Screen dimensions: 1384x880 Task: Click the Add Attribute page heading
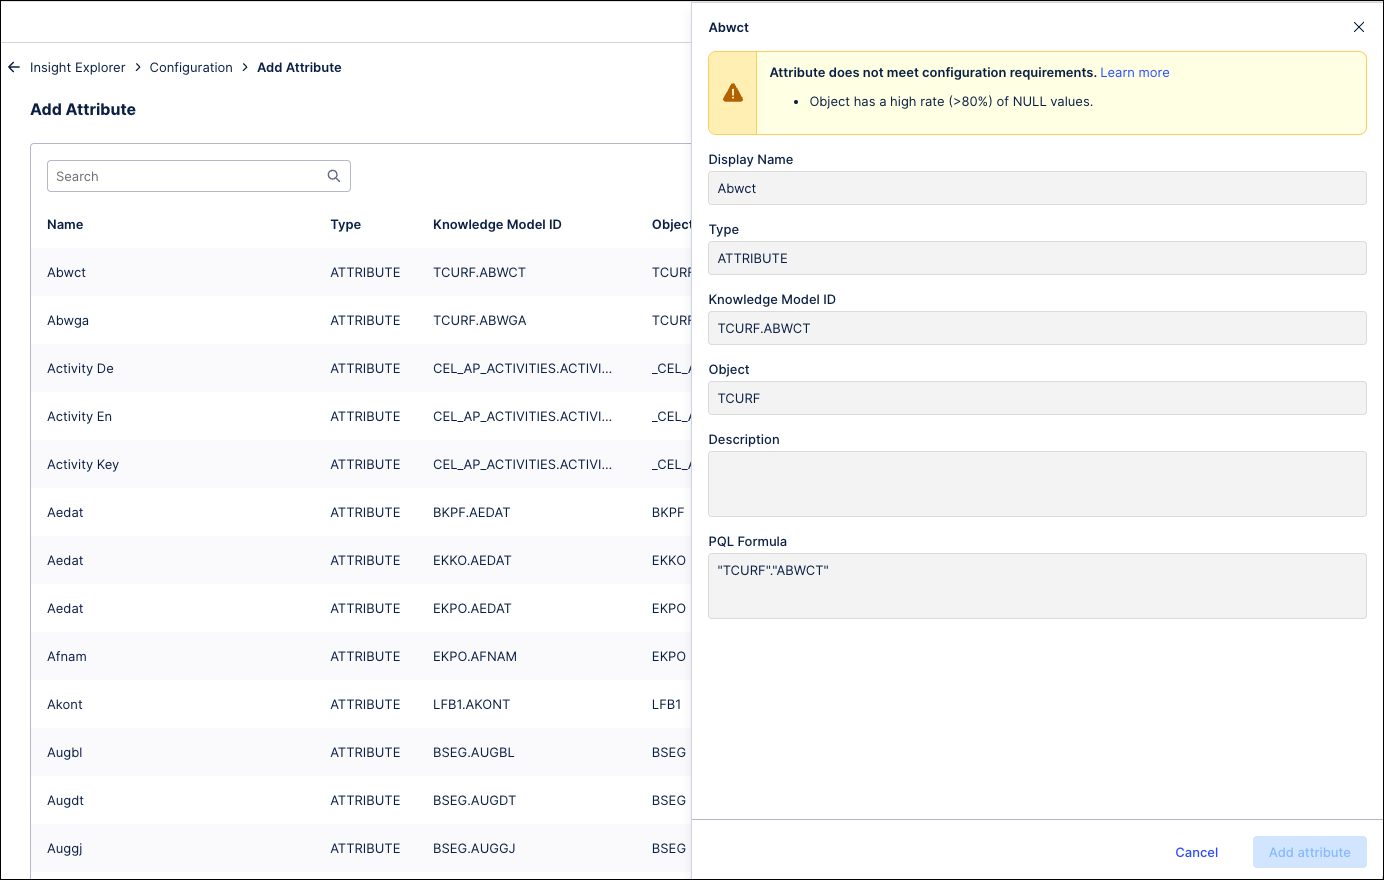tap(83, 110)
